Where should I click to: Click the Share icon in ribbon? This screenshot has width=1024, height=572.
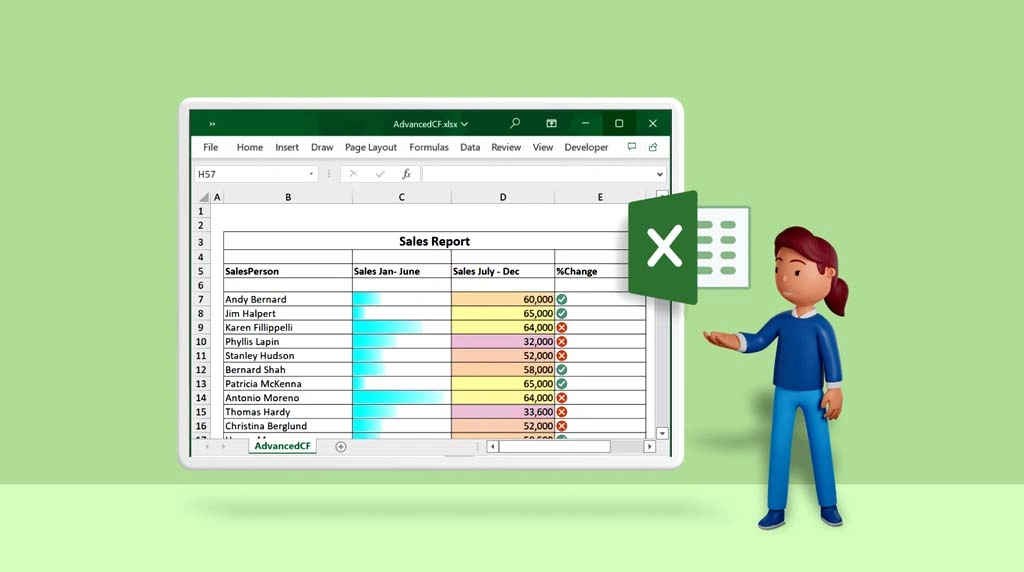click(653, 147)
